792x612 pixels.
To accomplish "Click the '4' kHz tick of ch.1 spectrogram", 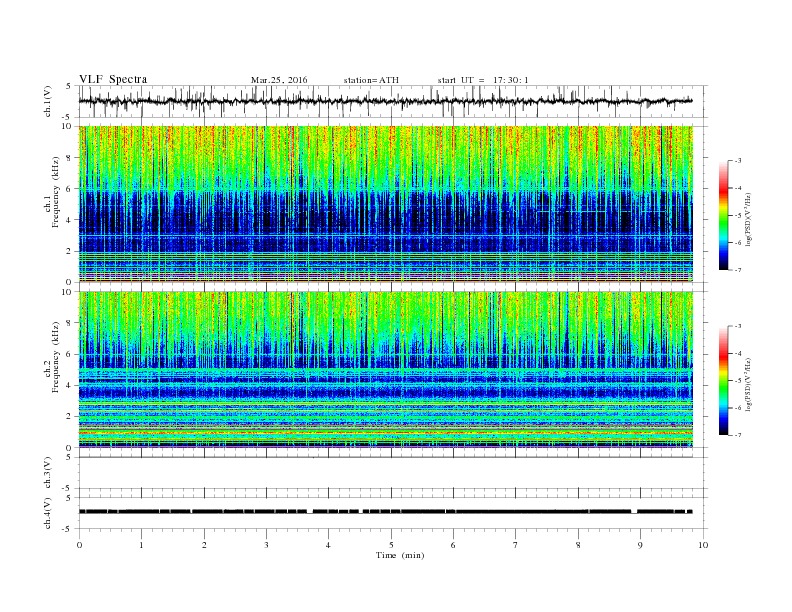I will (x=70, y=220).
